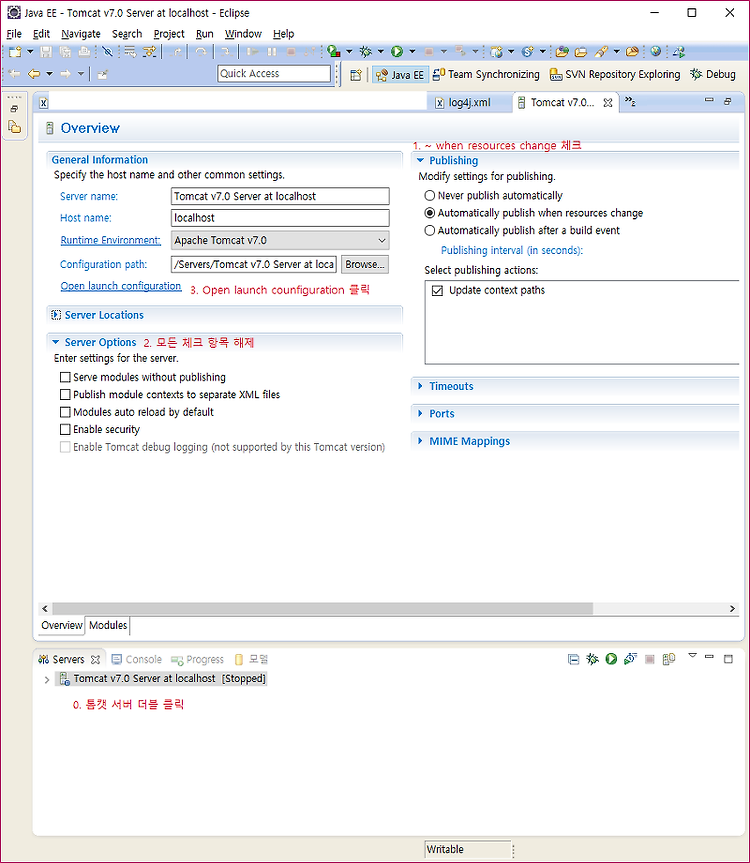Expand the Server Locations section

pyautogui.click(x=56, y=315)
